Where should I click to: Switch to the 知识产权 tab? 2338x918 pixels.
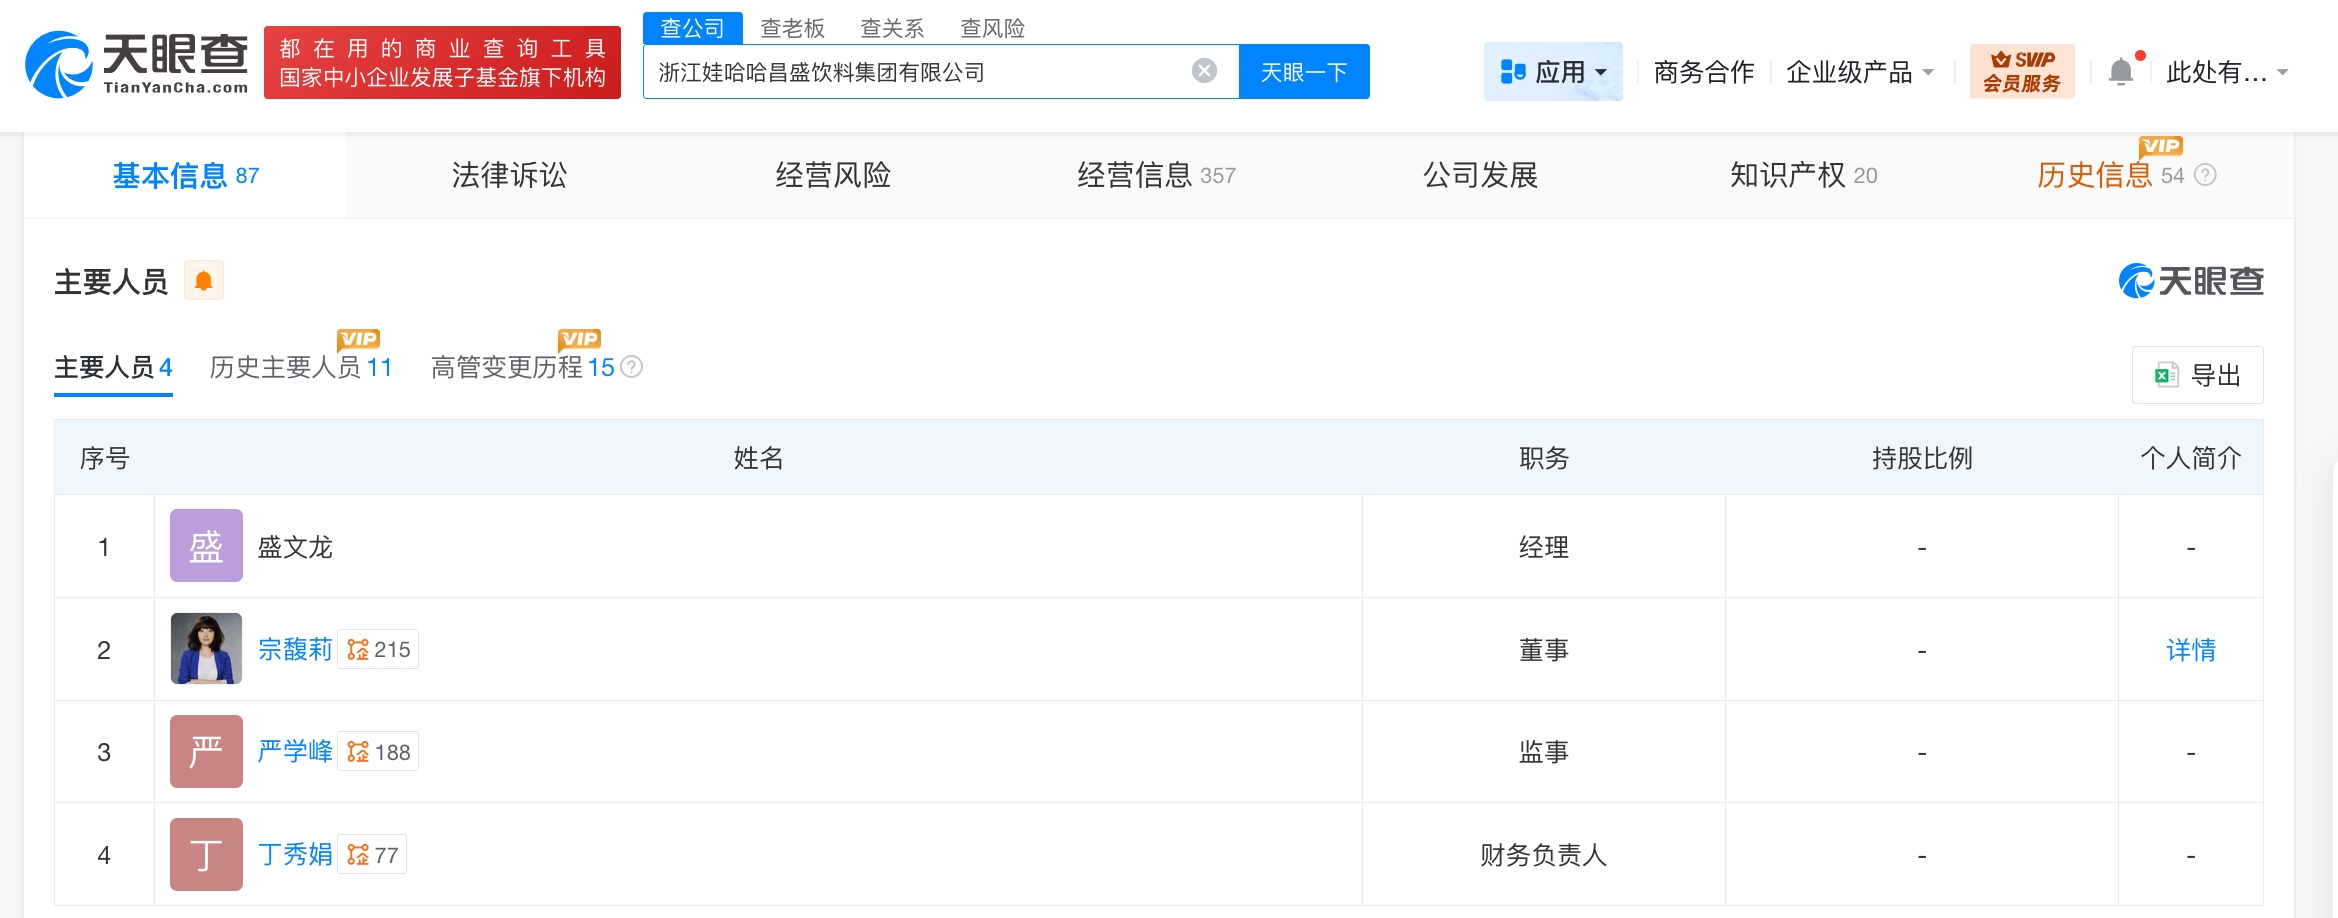[1803, 176]
